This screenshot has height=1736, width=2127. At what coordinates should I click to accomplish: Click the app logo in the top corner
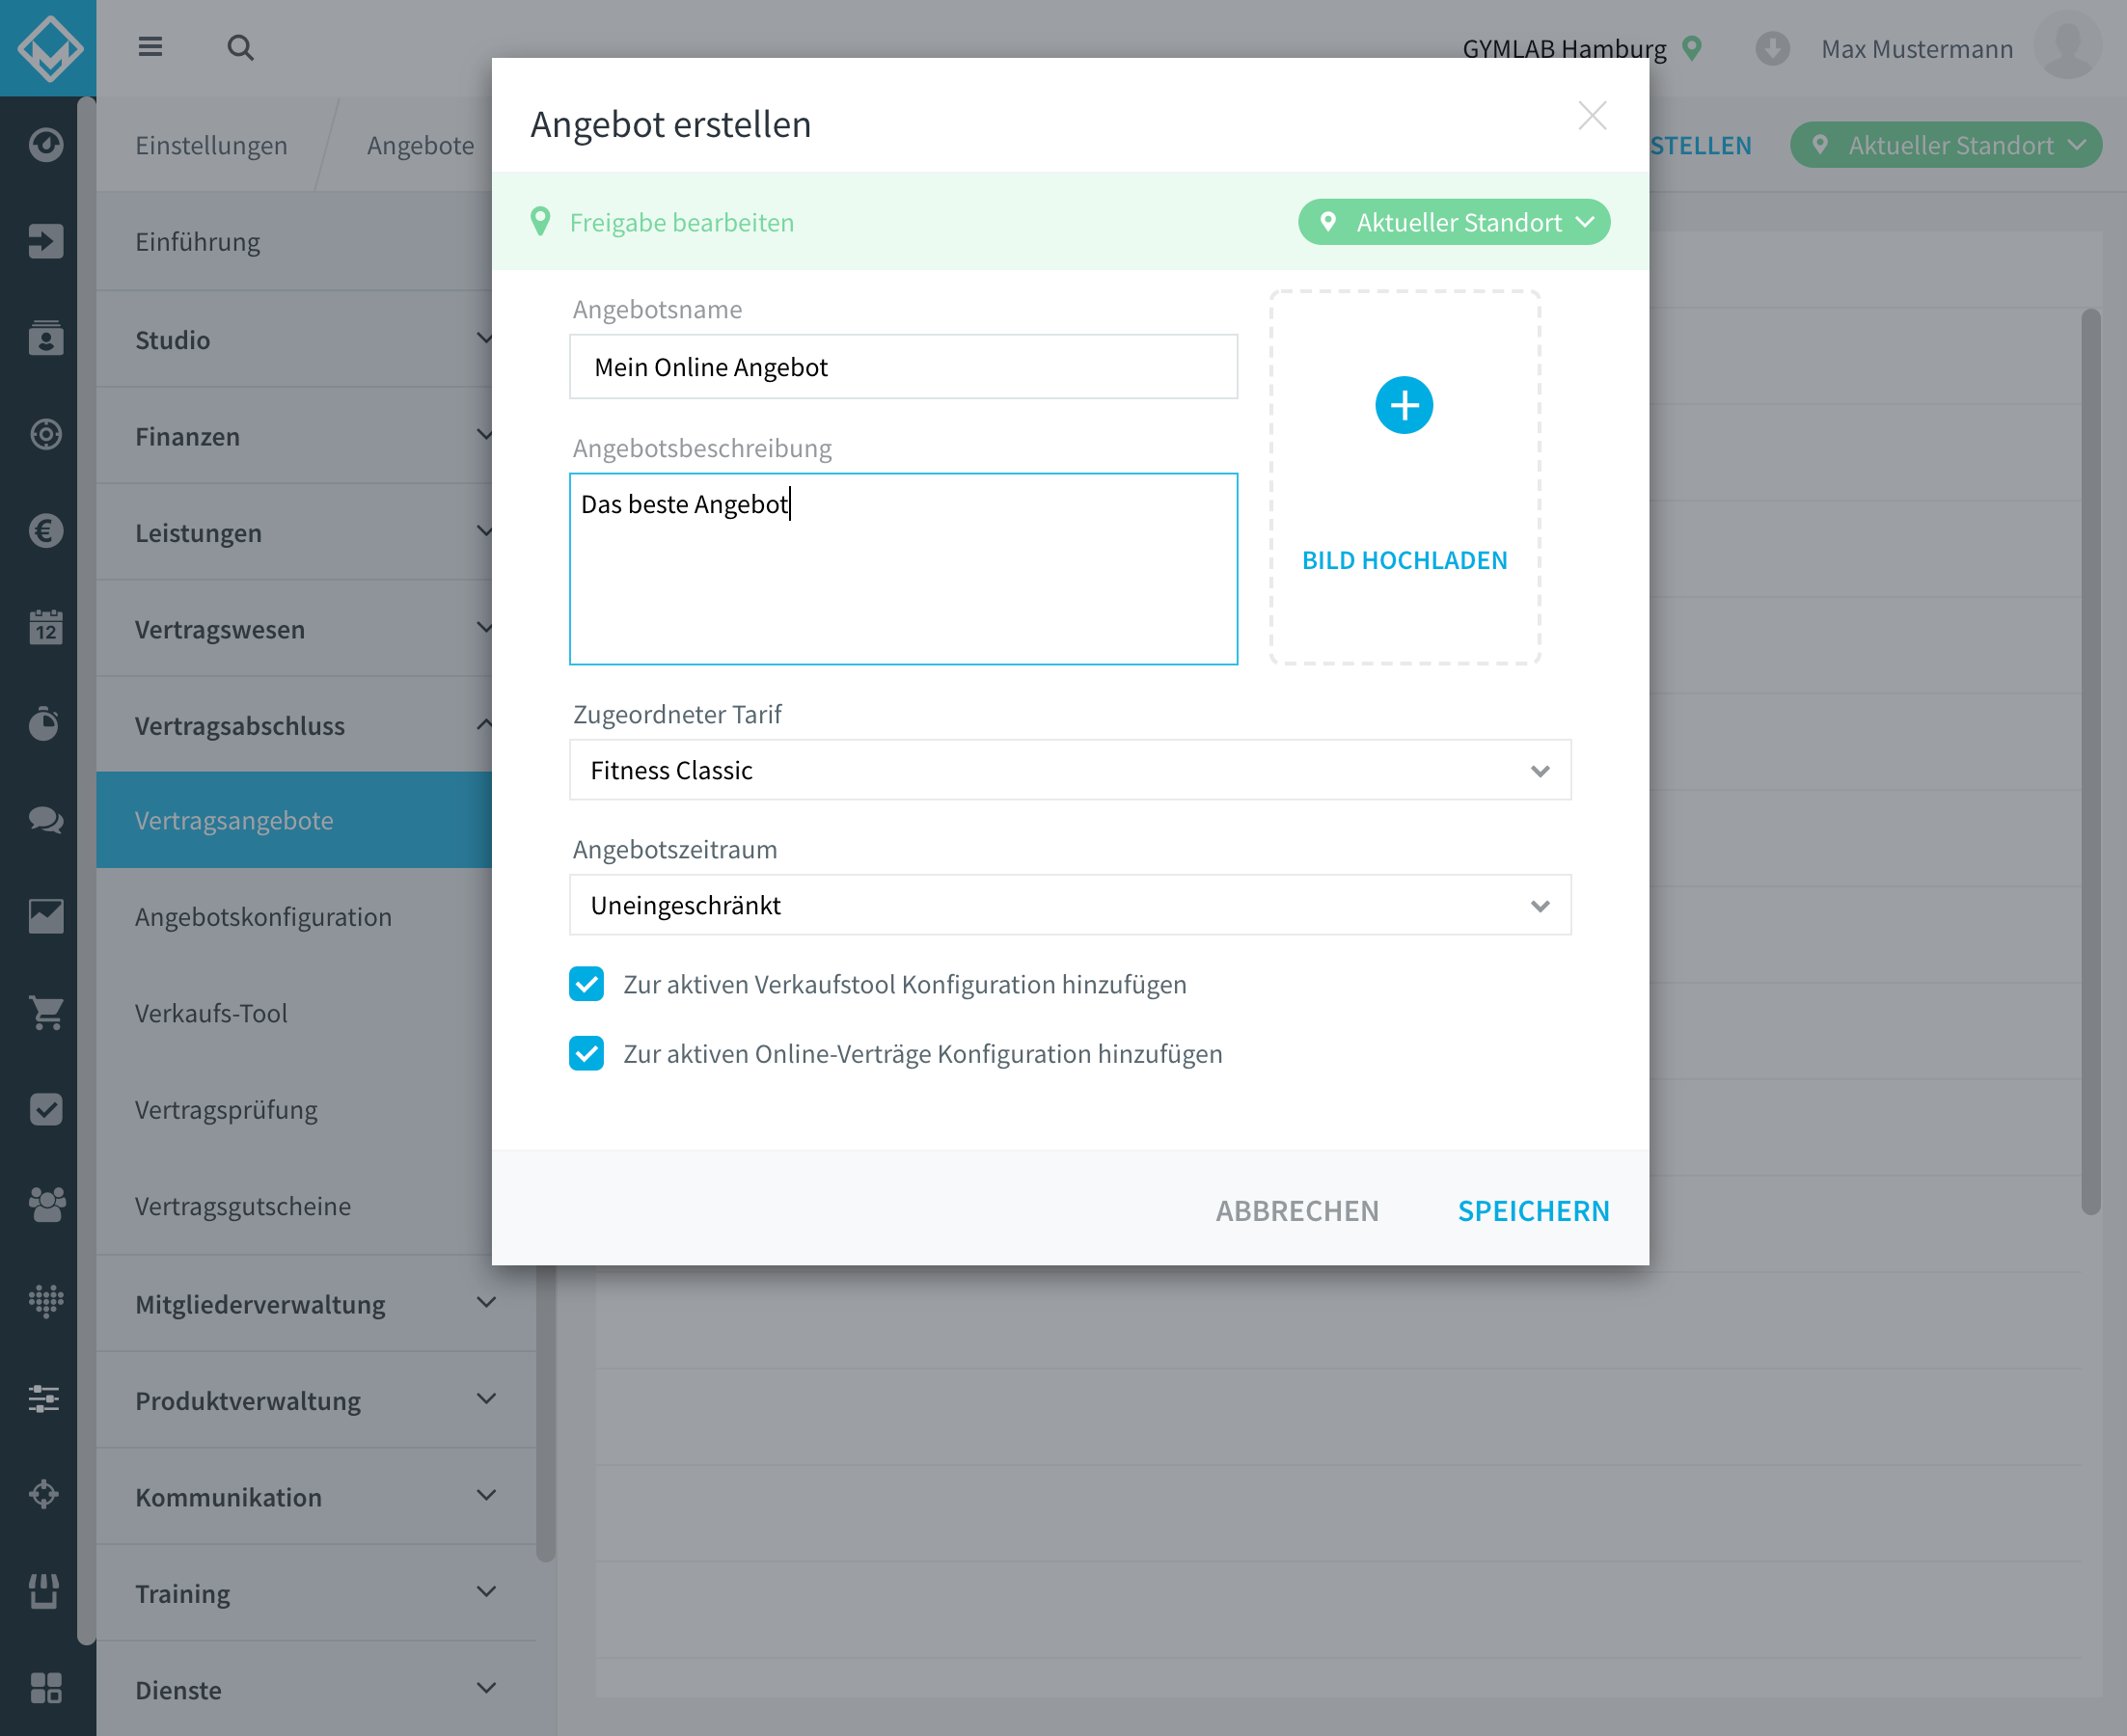tap(48, 48)
